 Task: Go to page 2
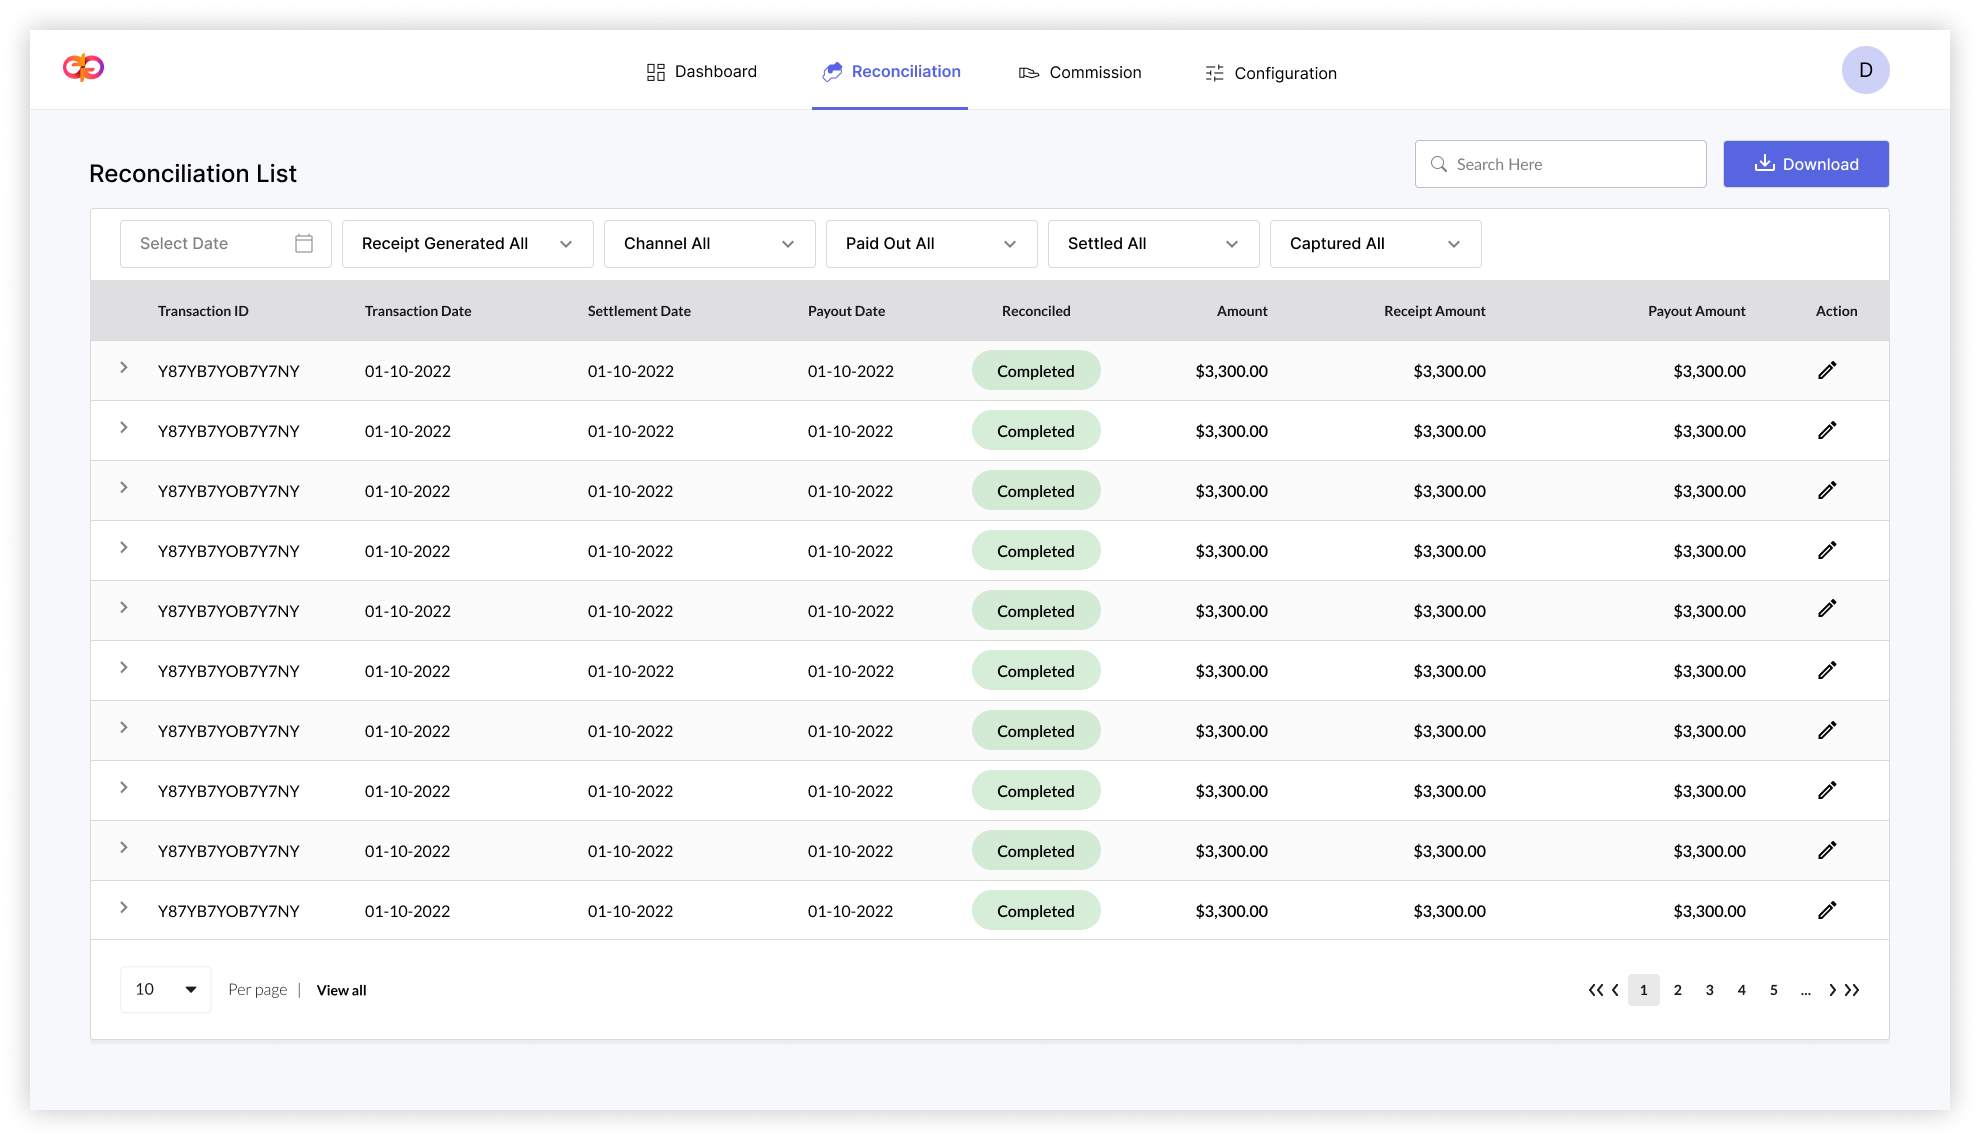tap(1678, 990)
